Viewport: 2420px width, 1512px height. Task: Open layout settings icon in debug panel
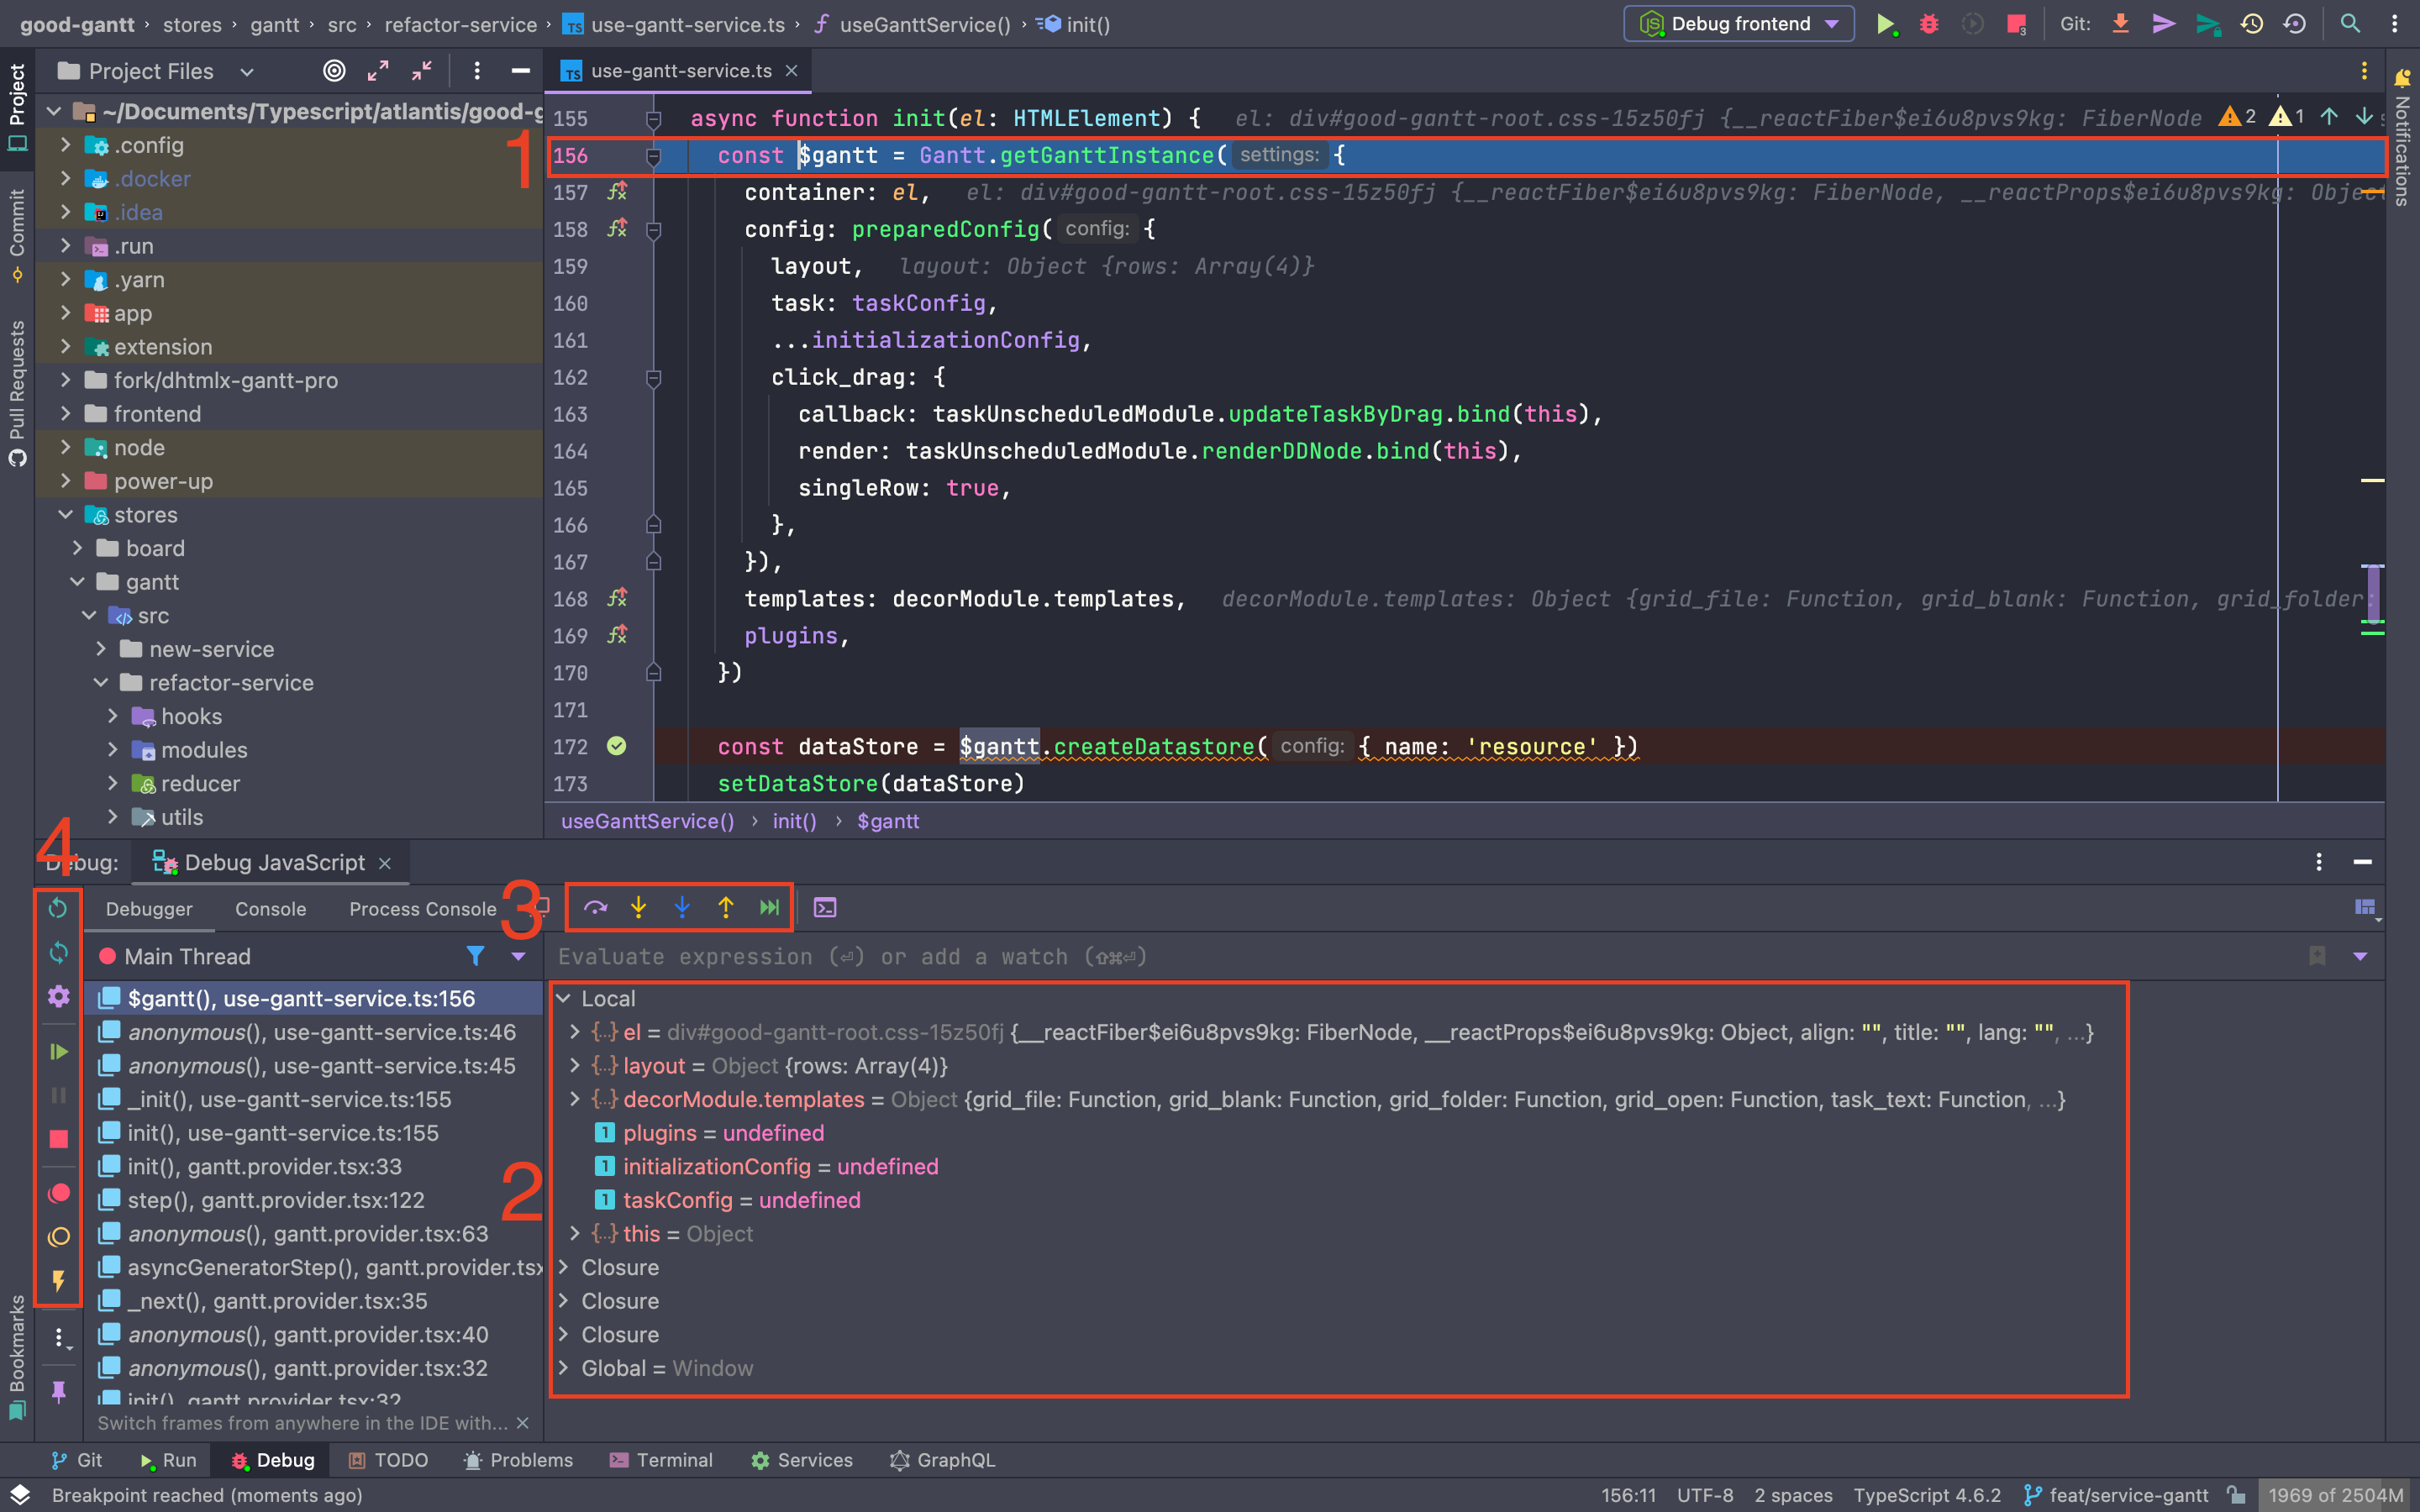(x=2366, y=907)
